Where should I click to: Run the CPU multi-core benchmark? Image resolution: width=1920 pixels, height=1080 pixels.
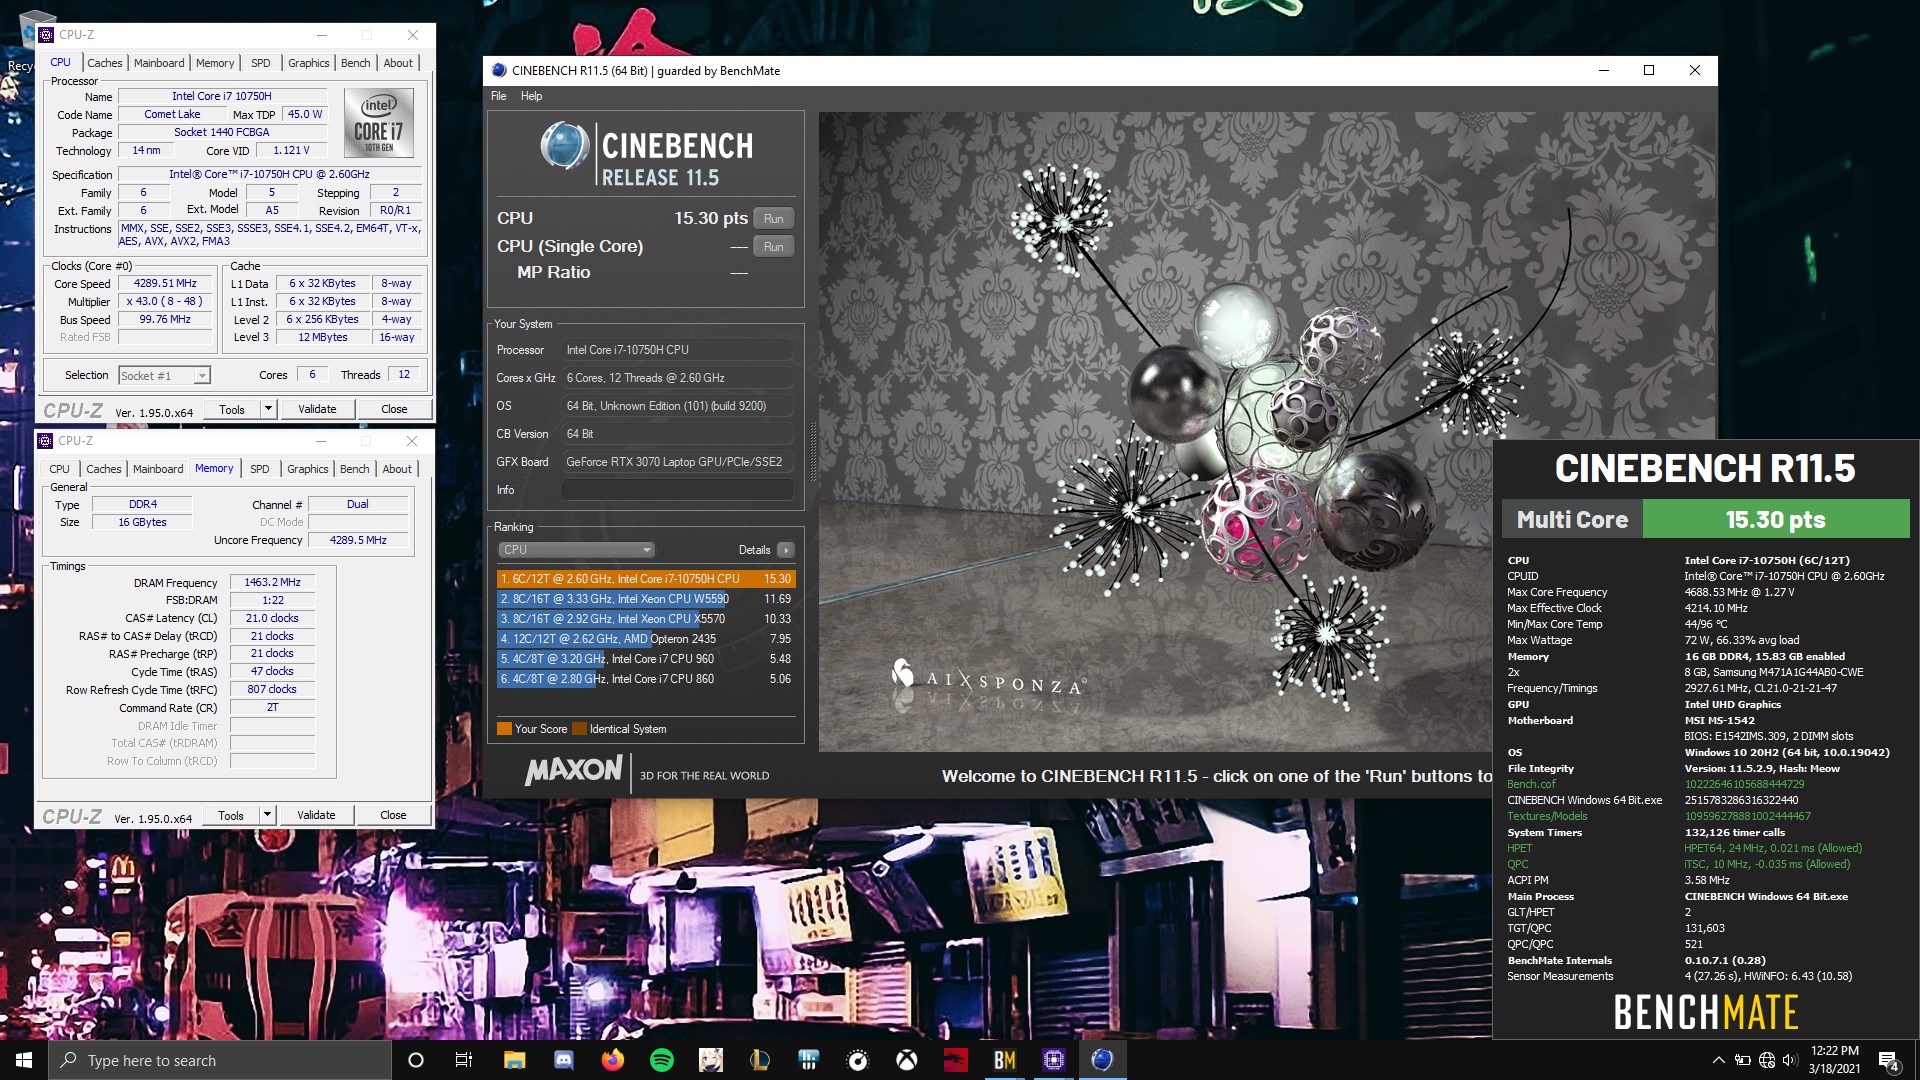[x=773, y=219]
